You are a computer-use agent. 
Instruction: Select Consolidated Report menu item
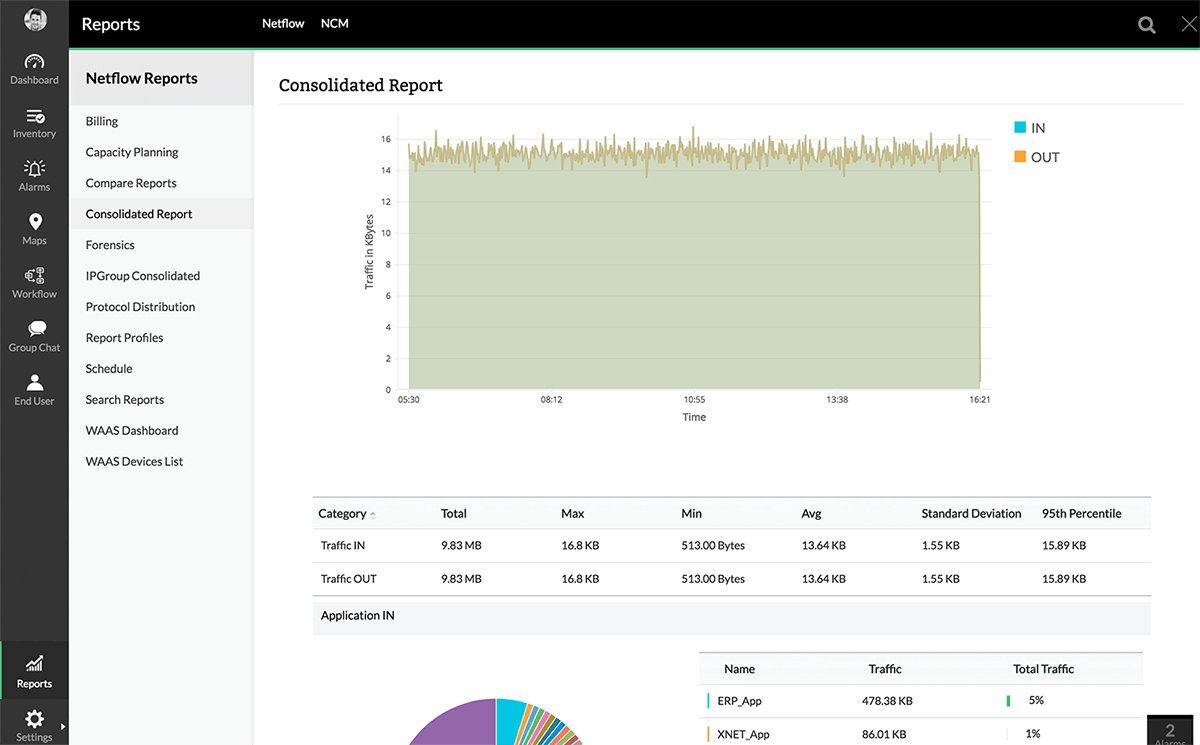click(161, 214)
